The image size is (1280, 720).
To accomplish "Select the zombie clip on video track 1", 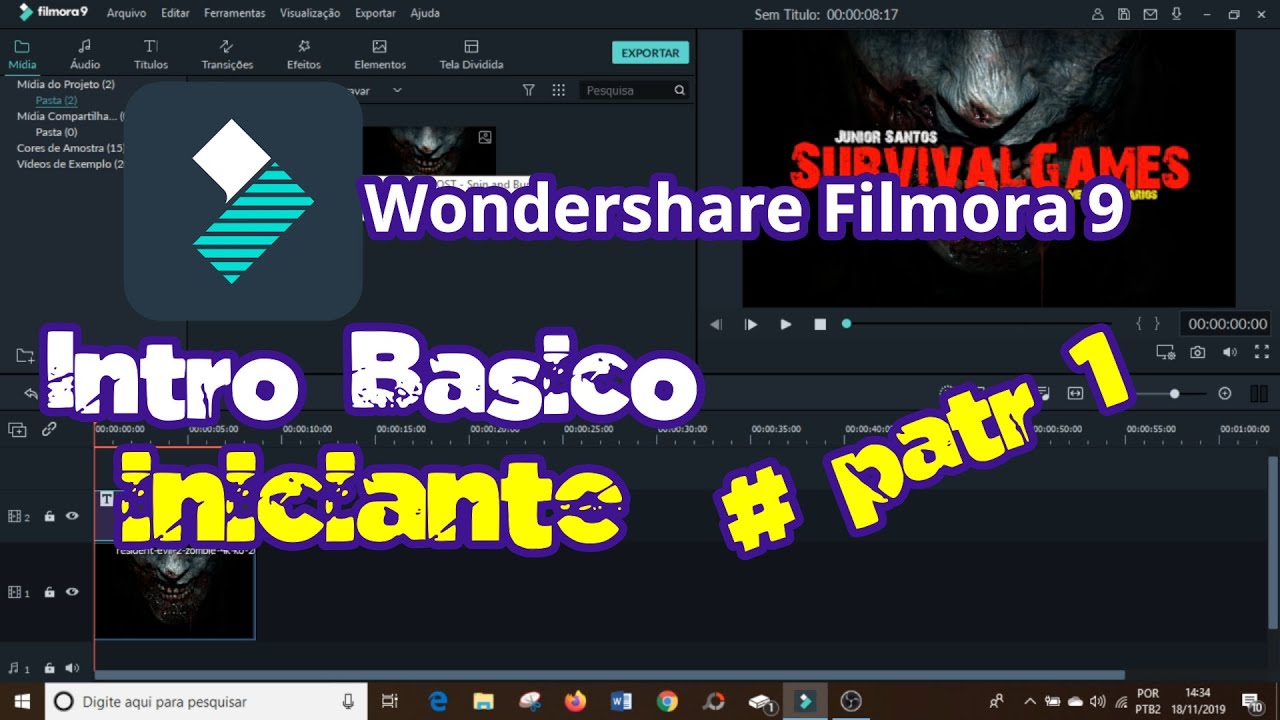I will point(175,591).
